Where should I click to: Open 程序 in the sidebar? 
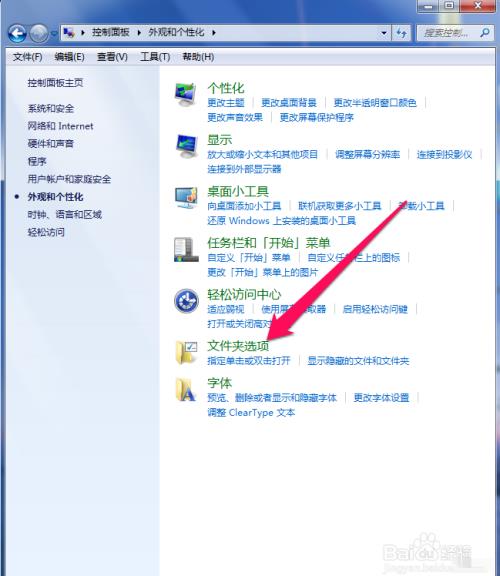(x=37, y=161)
